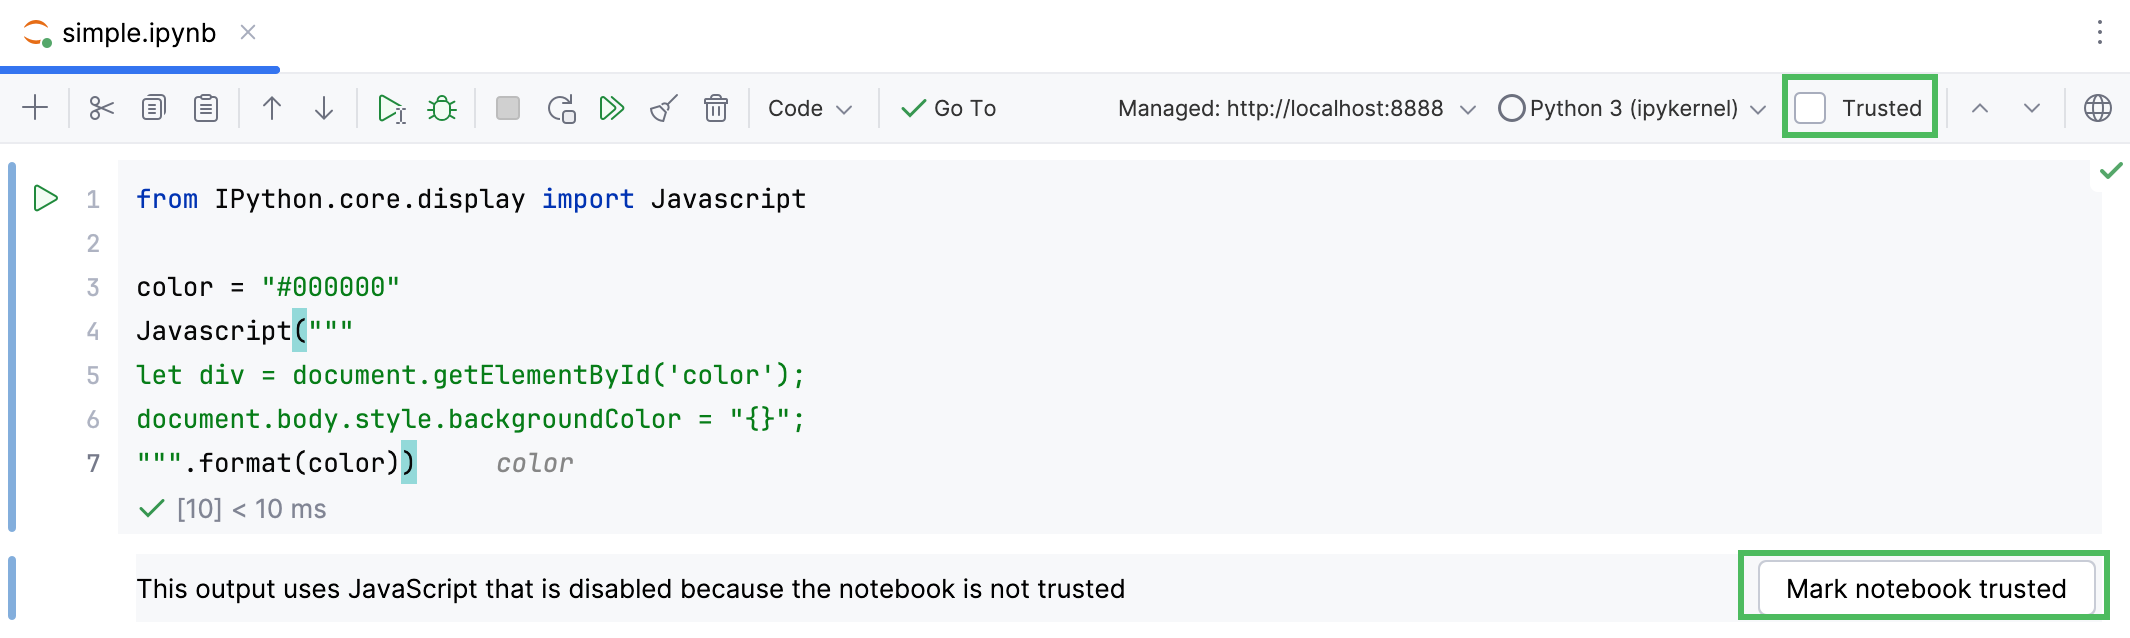Copy the selected cell
This screenshot has width=2130, height=638.
click(x=153, y=108)
